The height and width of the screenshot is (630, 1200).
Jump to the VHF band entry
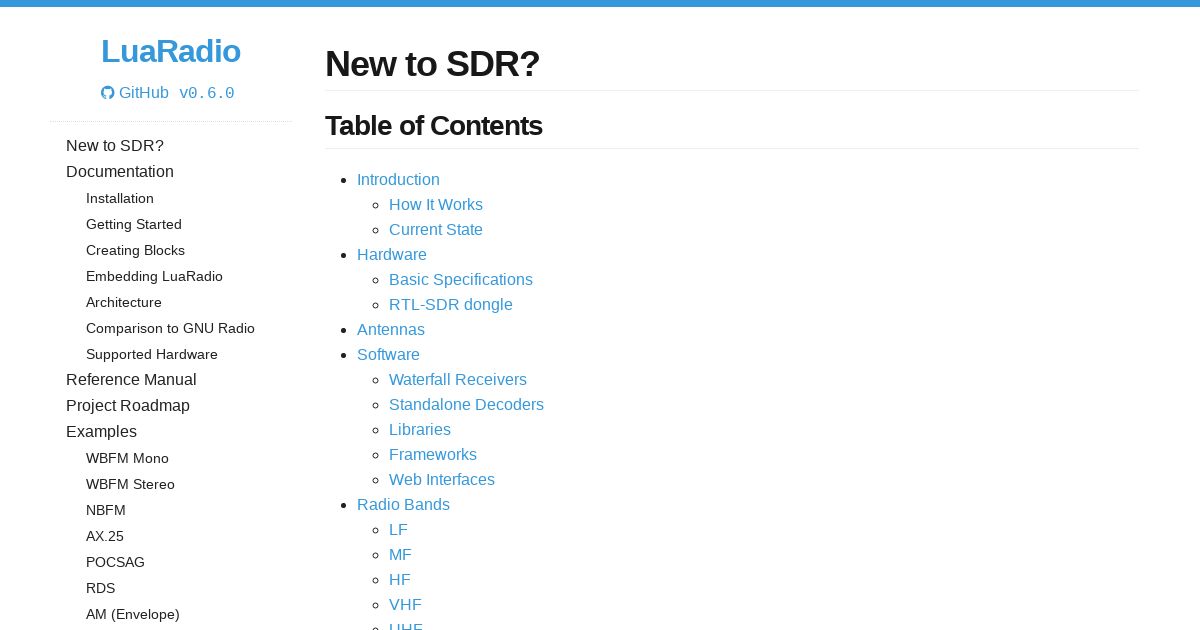tap(405, 605)
